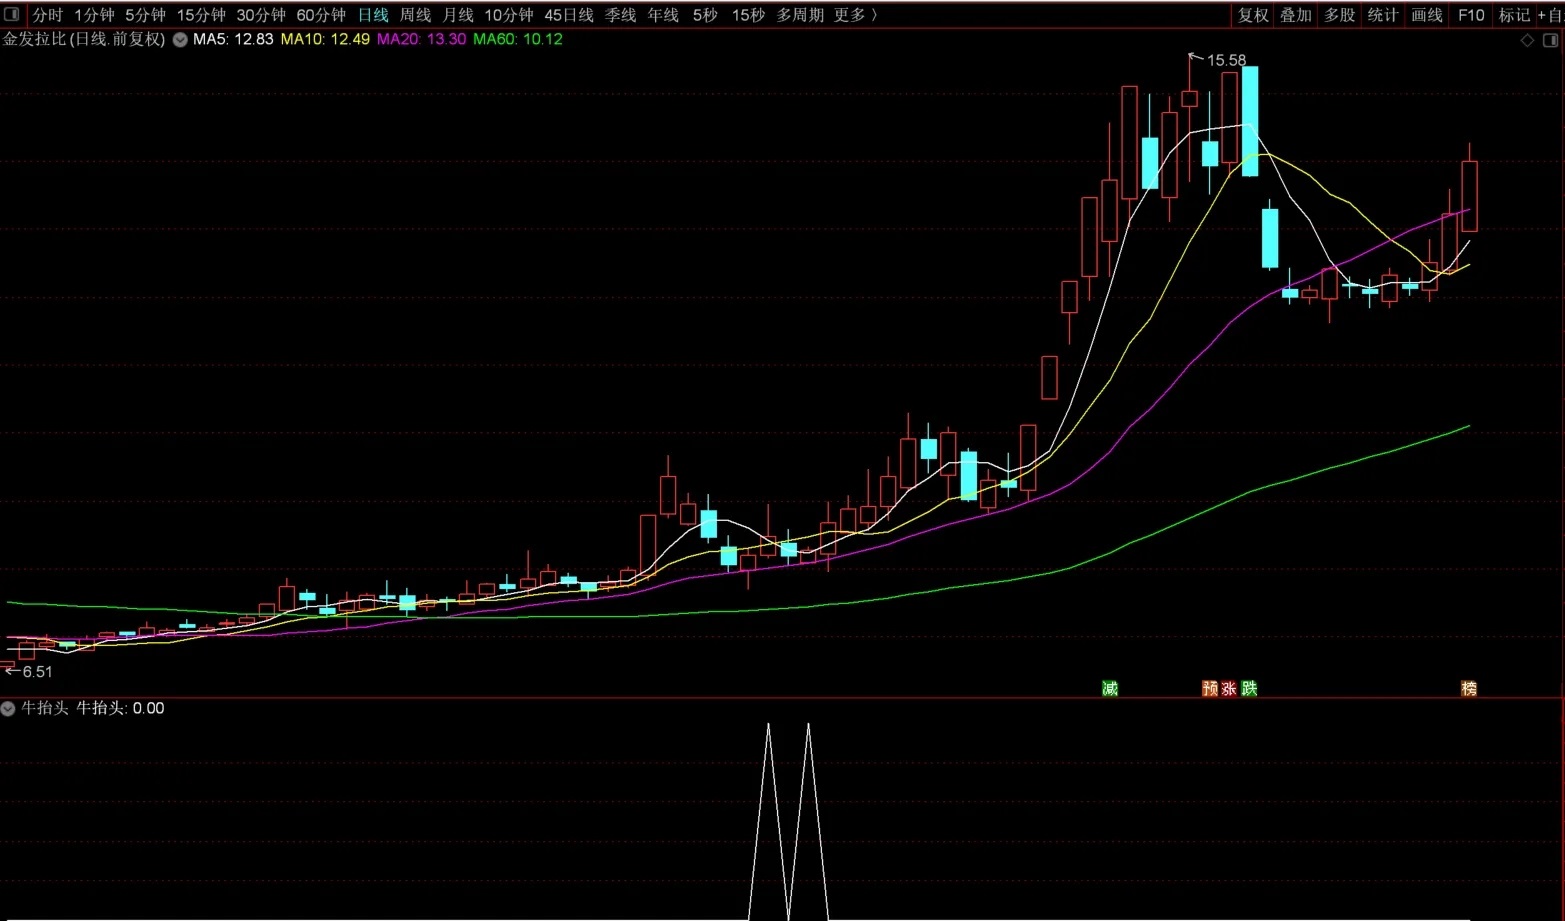Add to watchlist with +自 button
The height and width of the screenshot is (921, 1565).
point(1550,15)
